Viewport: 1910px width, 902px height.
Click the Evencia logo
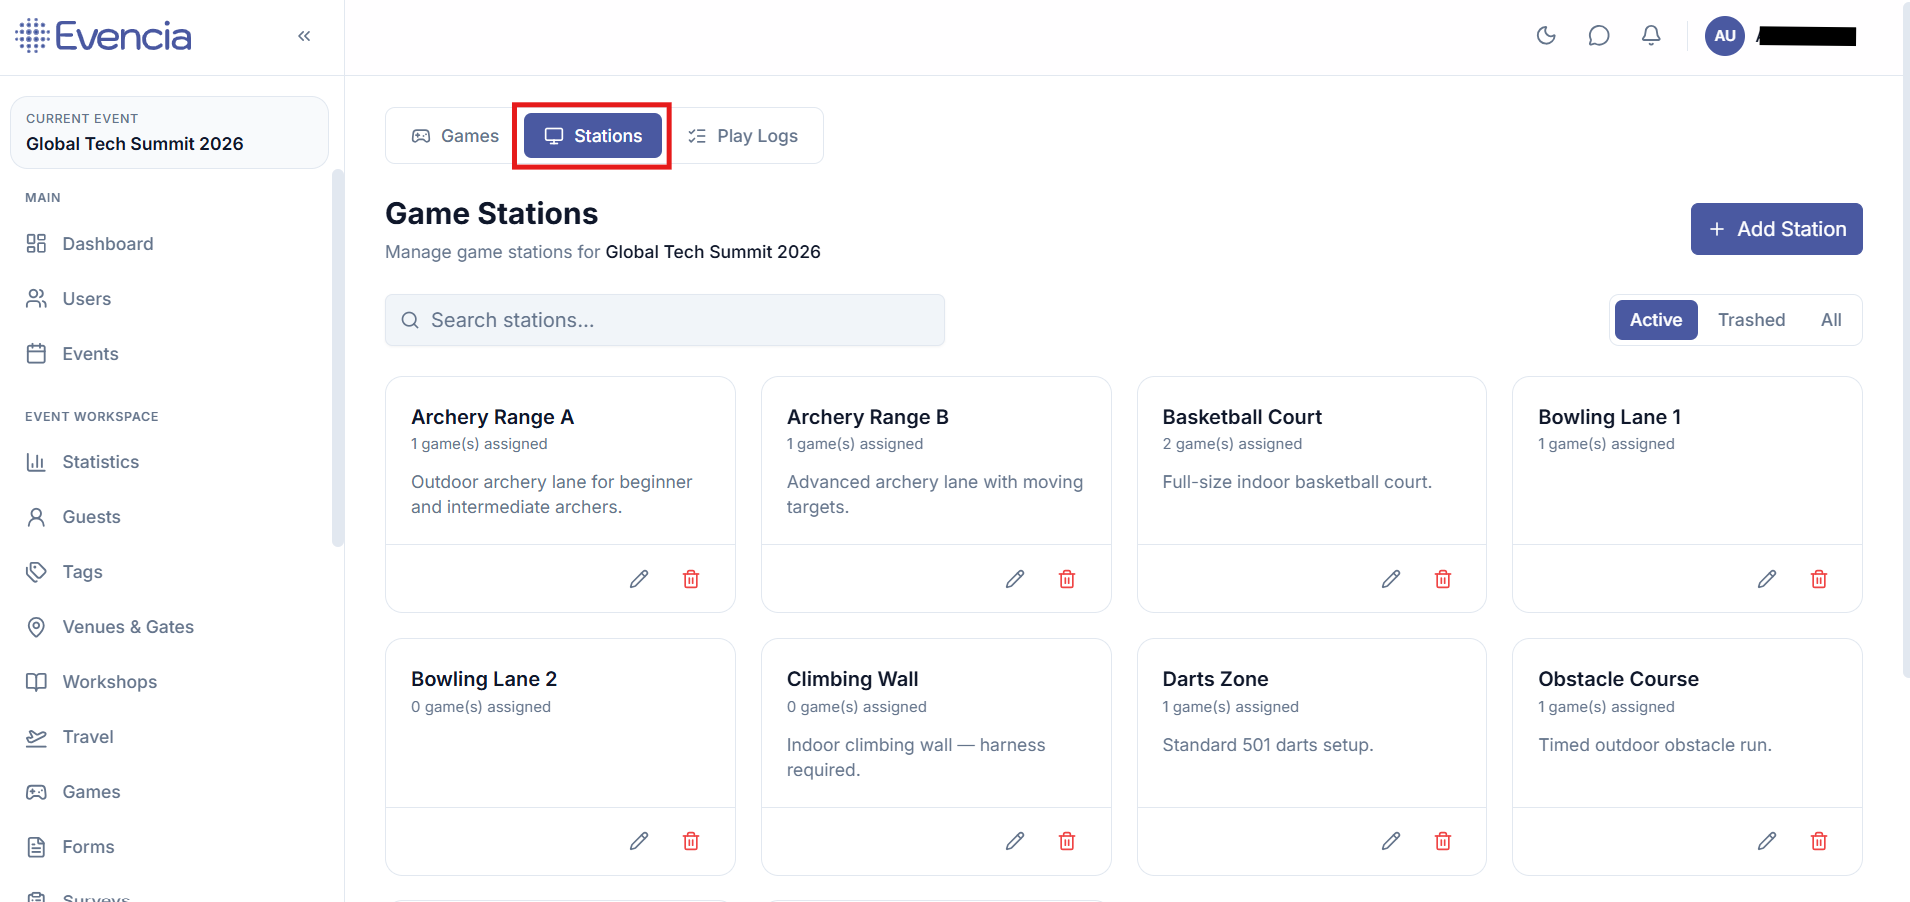click(x=103, y=36)
